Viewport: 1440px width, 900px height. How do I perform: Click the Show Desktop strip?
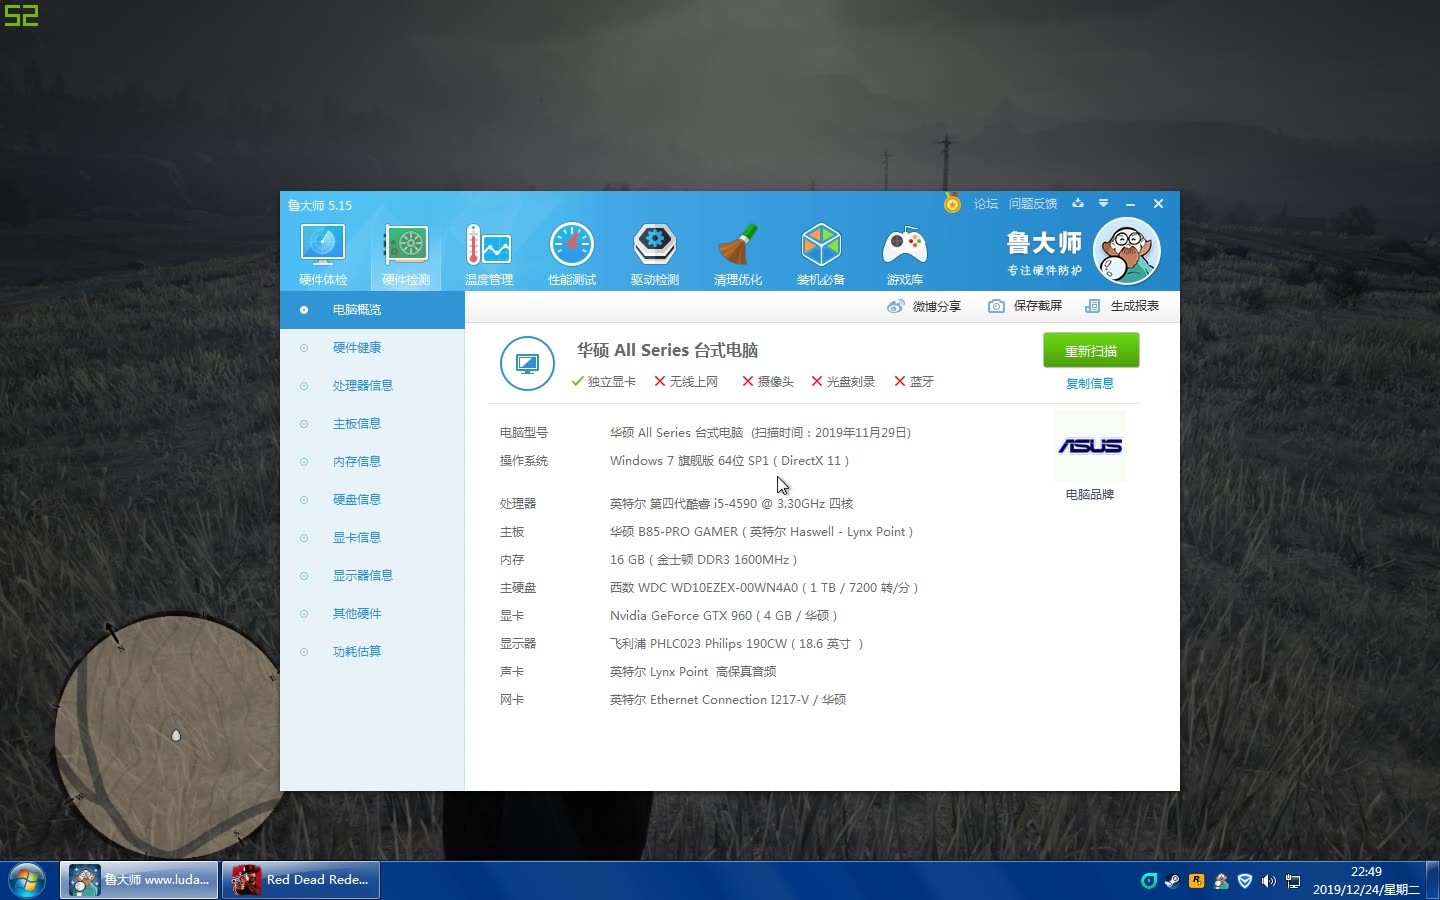coord(1433,880)
